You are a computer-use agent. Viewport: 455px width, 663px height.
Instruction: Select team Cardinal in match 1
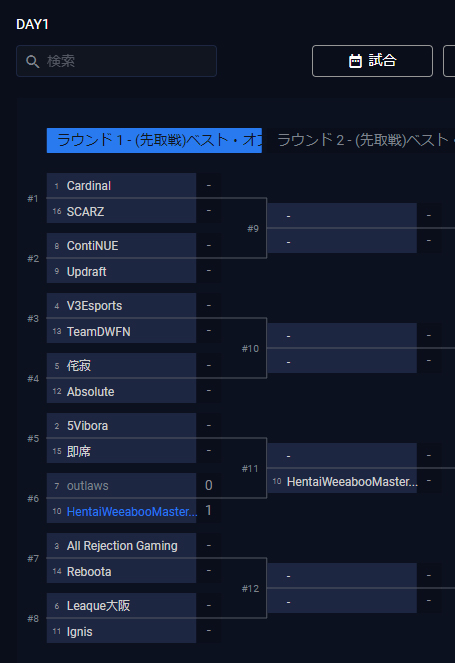tap(121, 186)
